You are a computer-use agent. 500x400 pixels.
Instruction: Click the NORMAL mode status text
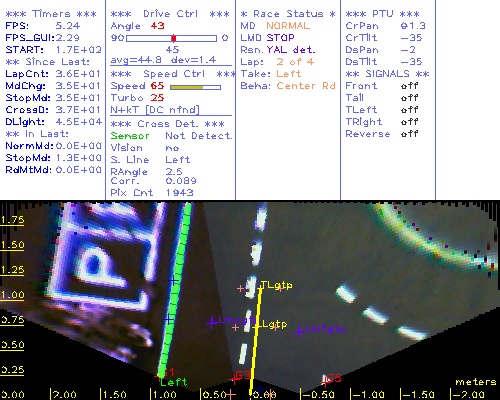[288, 26]
